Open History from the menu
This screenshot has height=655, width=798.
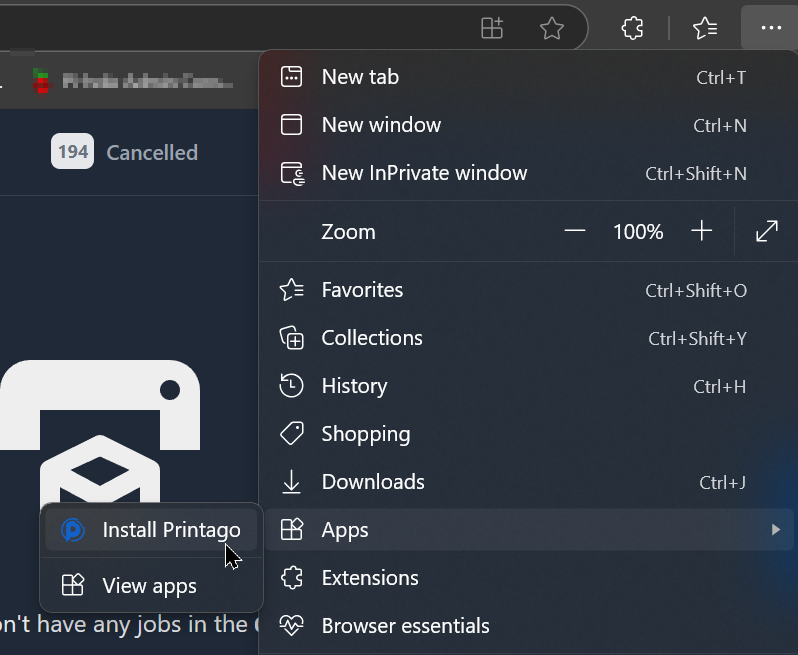[354, 386]
